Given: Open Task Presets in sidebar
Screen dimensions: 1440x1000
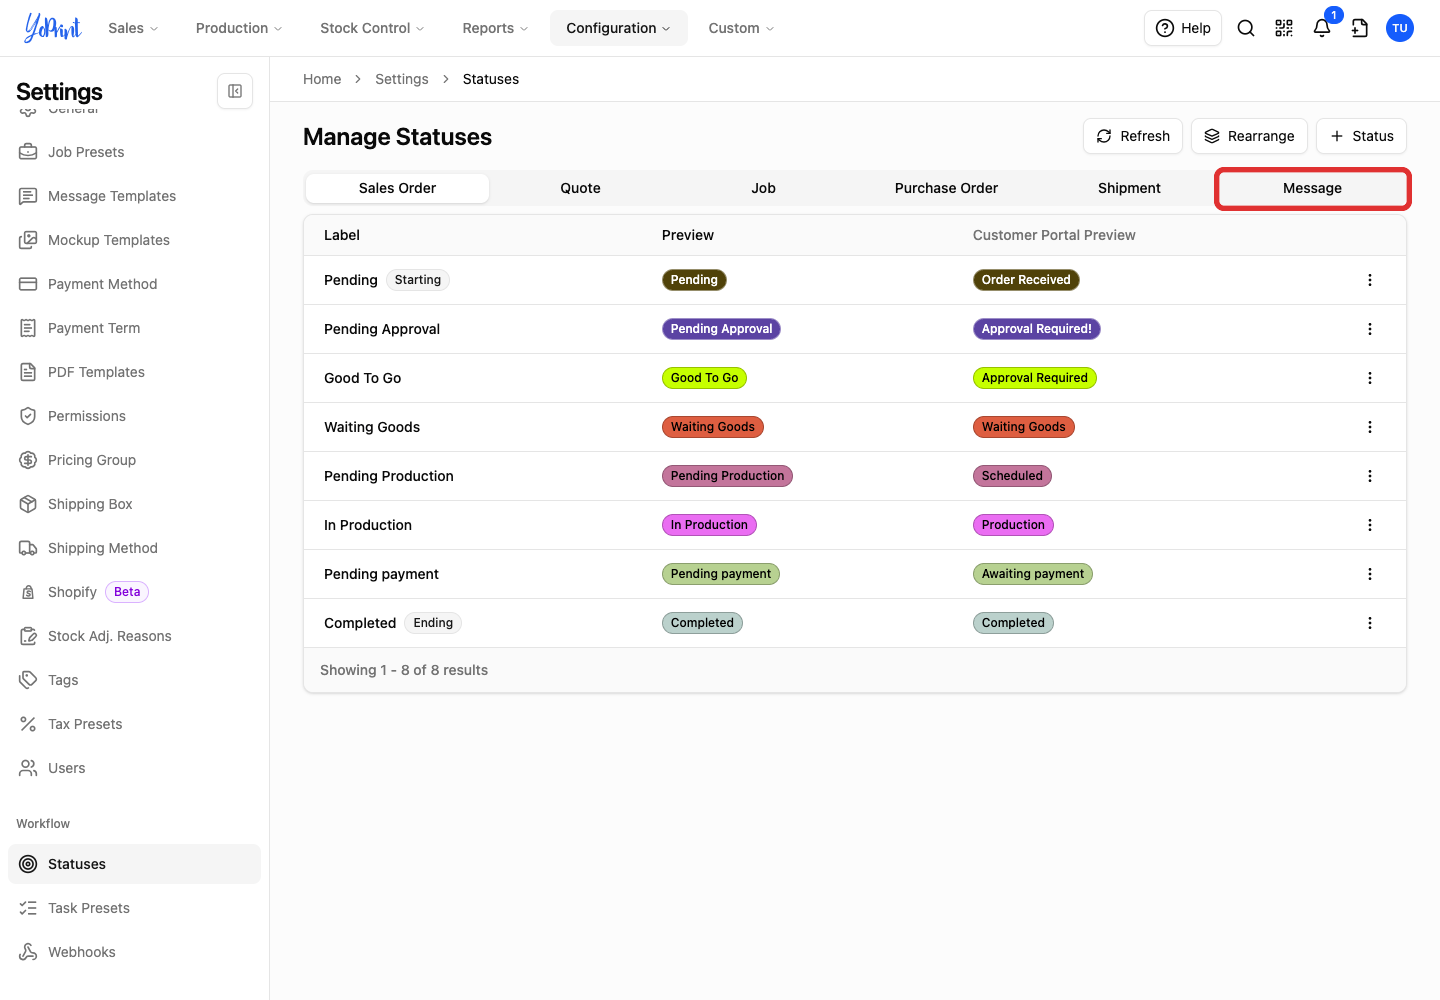Looking at the screenshot, I should click(134, 908).
